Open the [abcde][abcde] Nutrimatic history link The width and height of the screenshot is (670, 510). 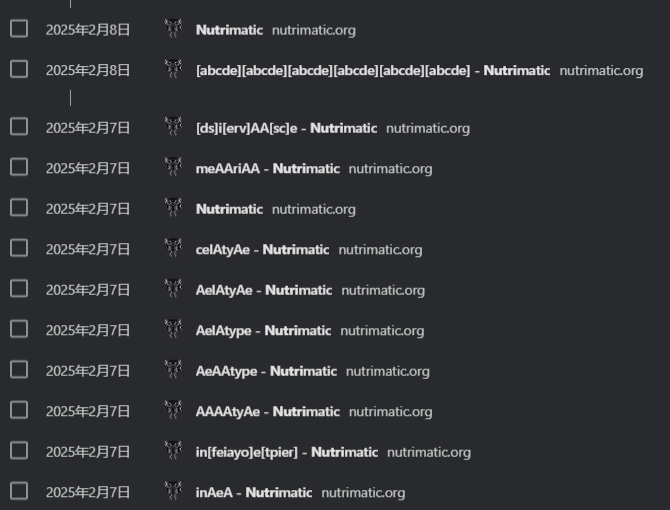click(372, 70)
